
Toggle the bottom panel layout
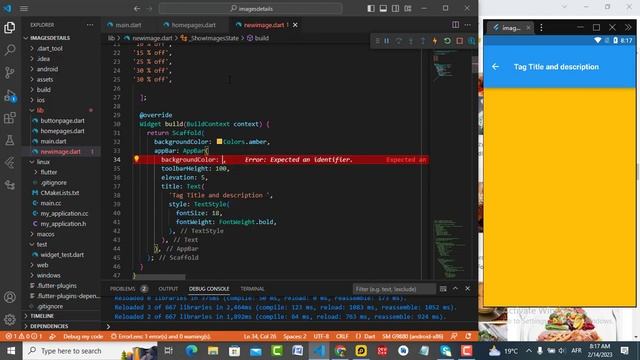tap(383, 9)
